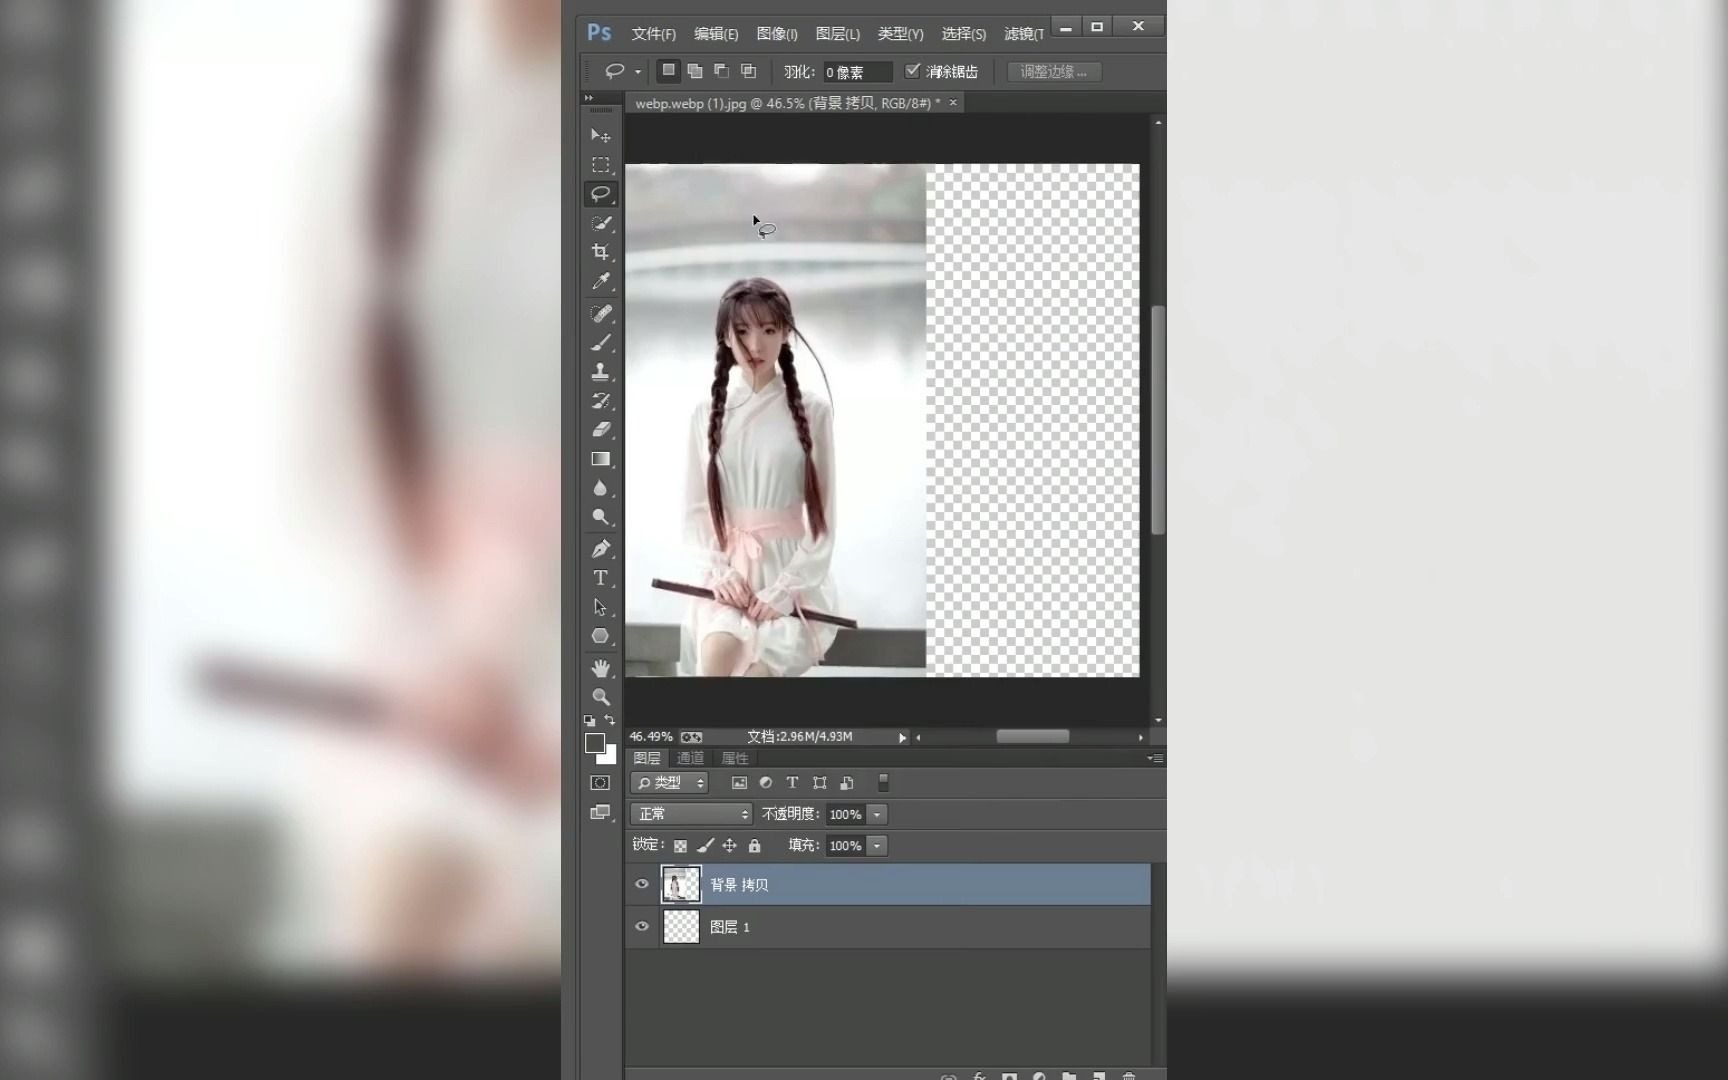1728x1080 pixels.
Task: Switch to the 通道 channels tab
Action: pyautogui.click(x=690, y=758)
